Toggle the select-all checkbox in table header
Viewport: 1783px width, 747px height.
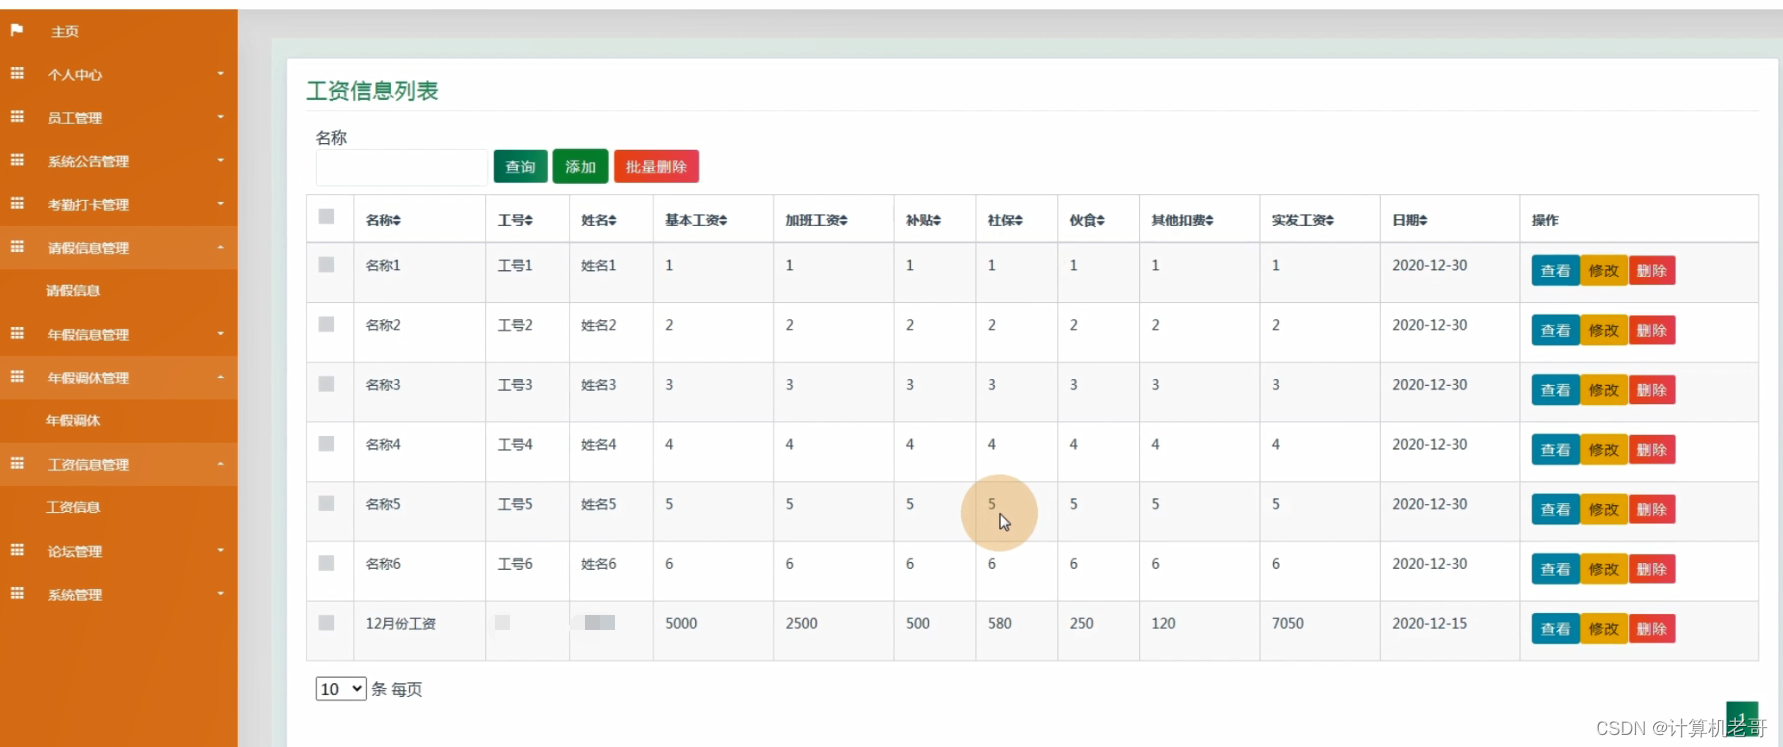click(326, 217)
